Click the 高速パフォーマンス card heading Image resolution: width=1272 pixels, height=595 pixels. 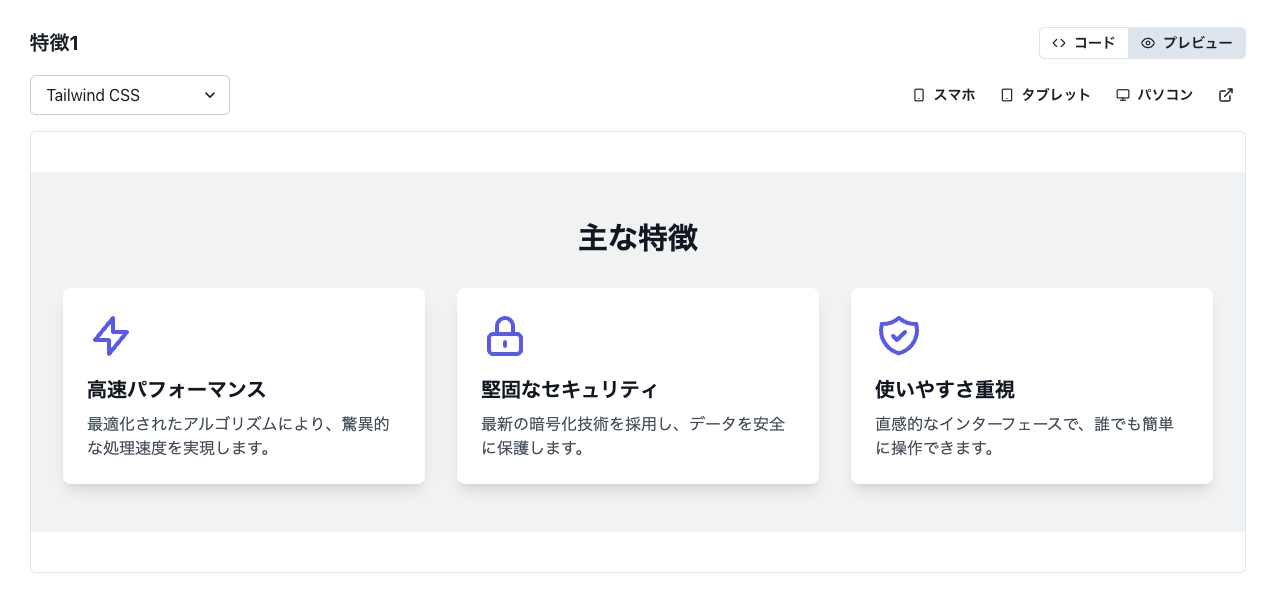point(177,389)
